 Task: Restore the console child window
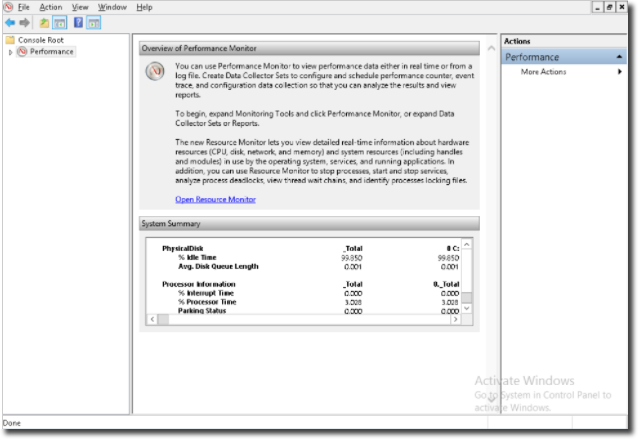[x=609, y=7]
